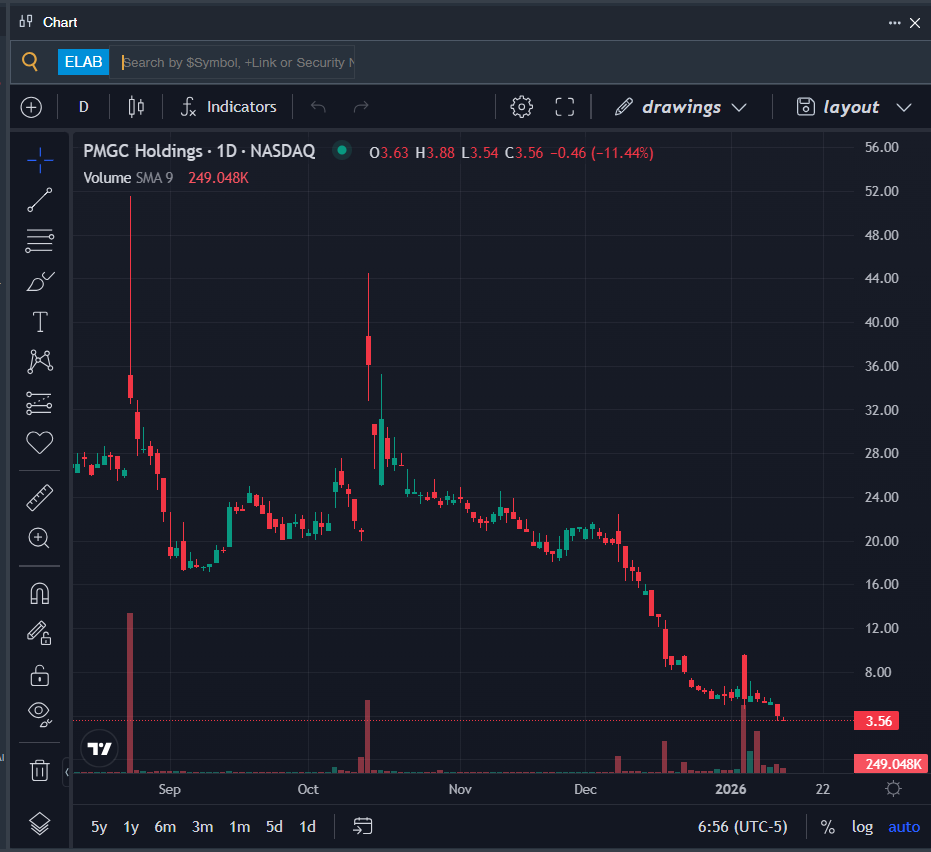Switch to the 1y time range

pos(131,827)
